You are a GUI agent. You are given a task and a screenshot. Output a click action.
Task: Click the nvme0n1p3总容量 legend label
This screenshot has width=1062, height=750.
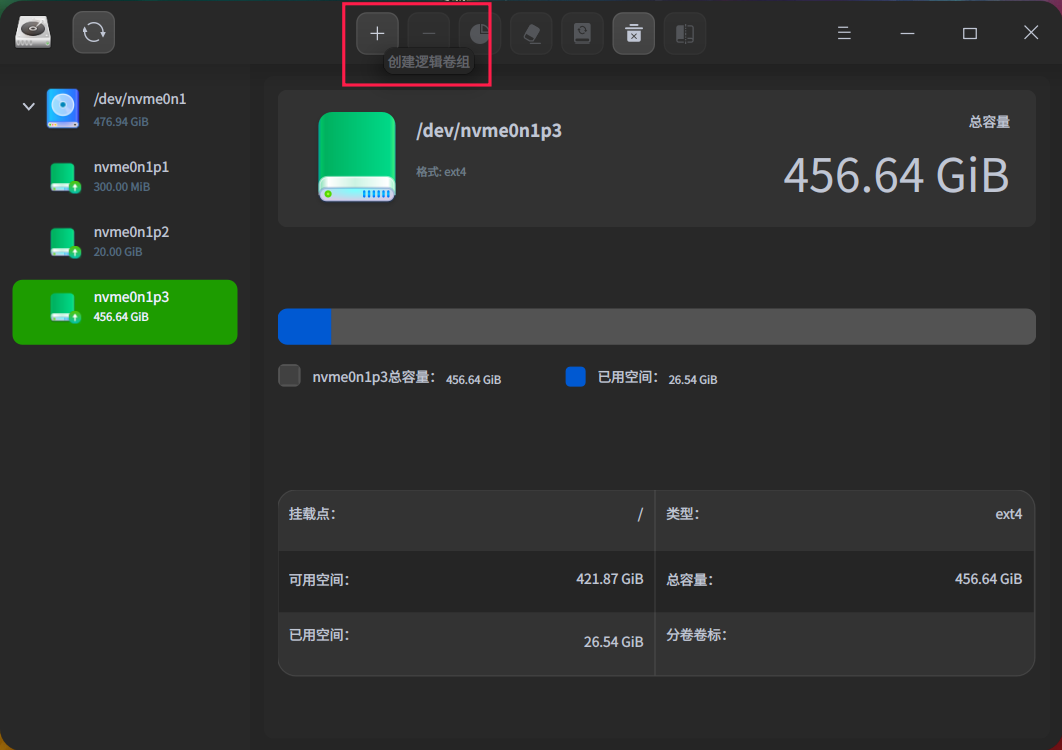tap(374, 377)
